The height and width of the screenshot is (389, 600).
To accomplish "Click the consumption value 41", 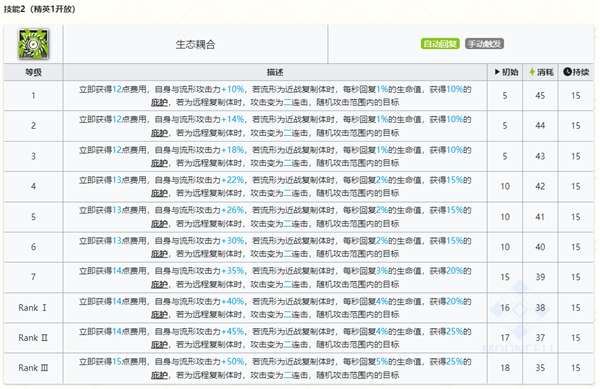I will click(540, 217).
